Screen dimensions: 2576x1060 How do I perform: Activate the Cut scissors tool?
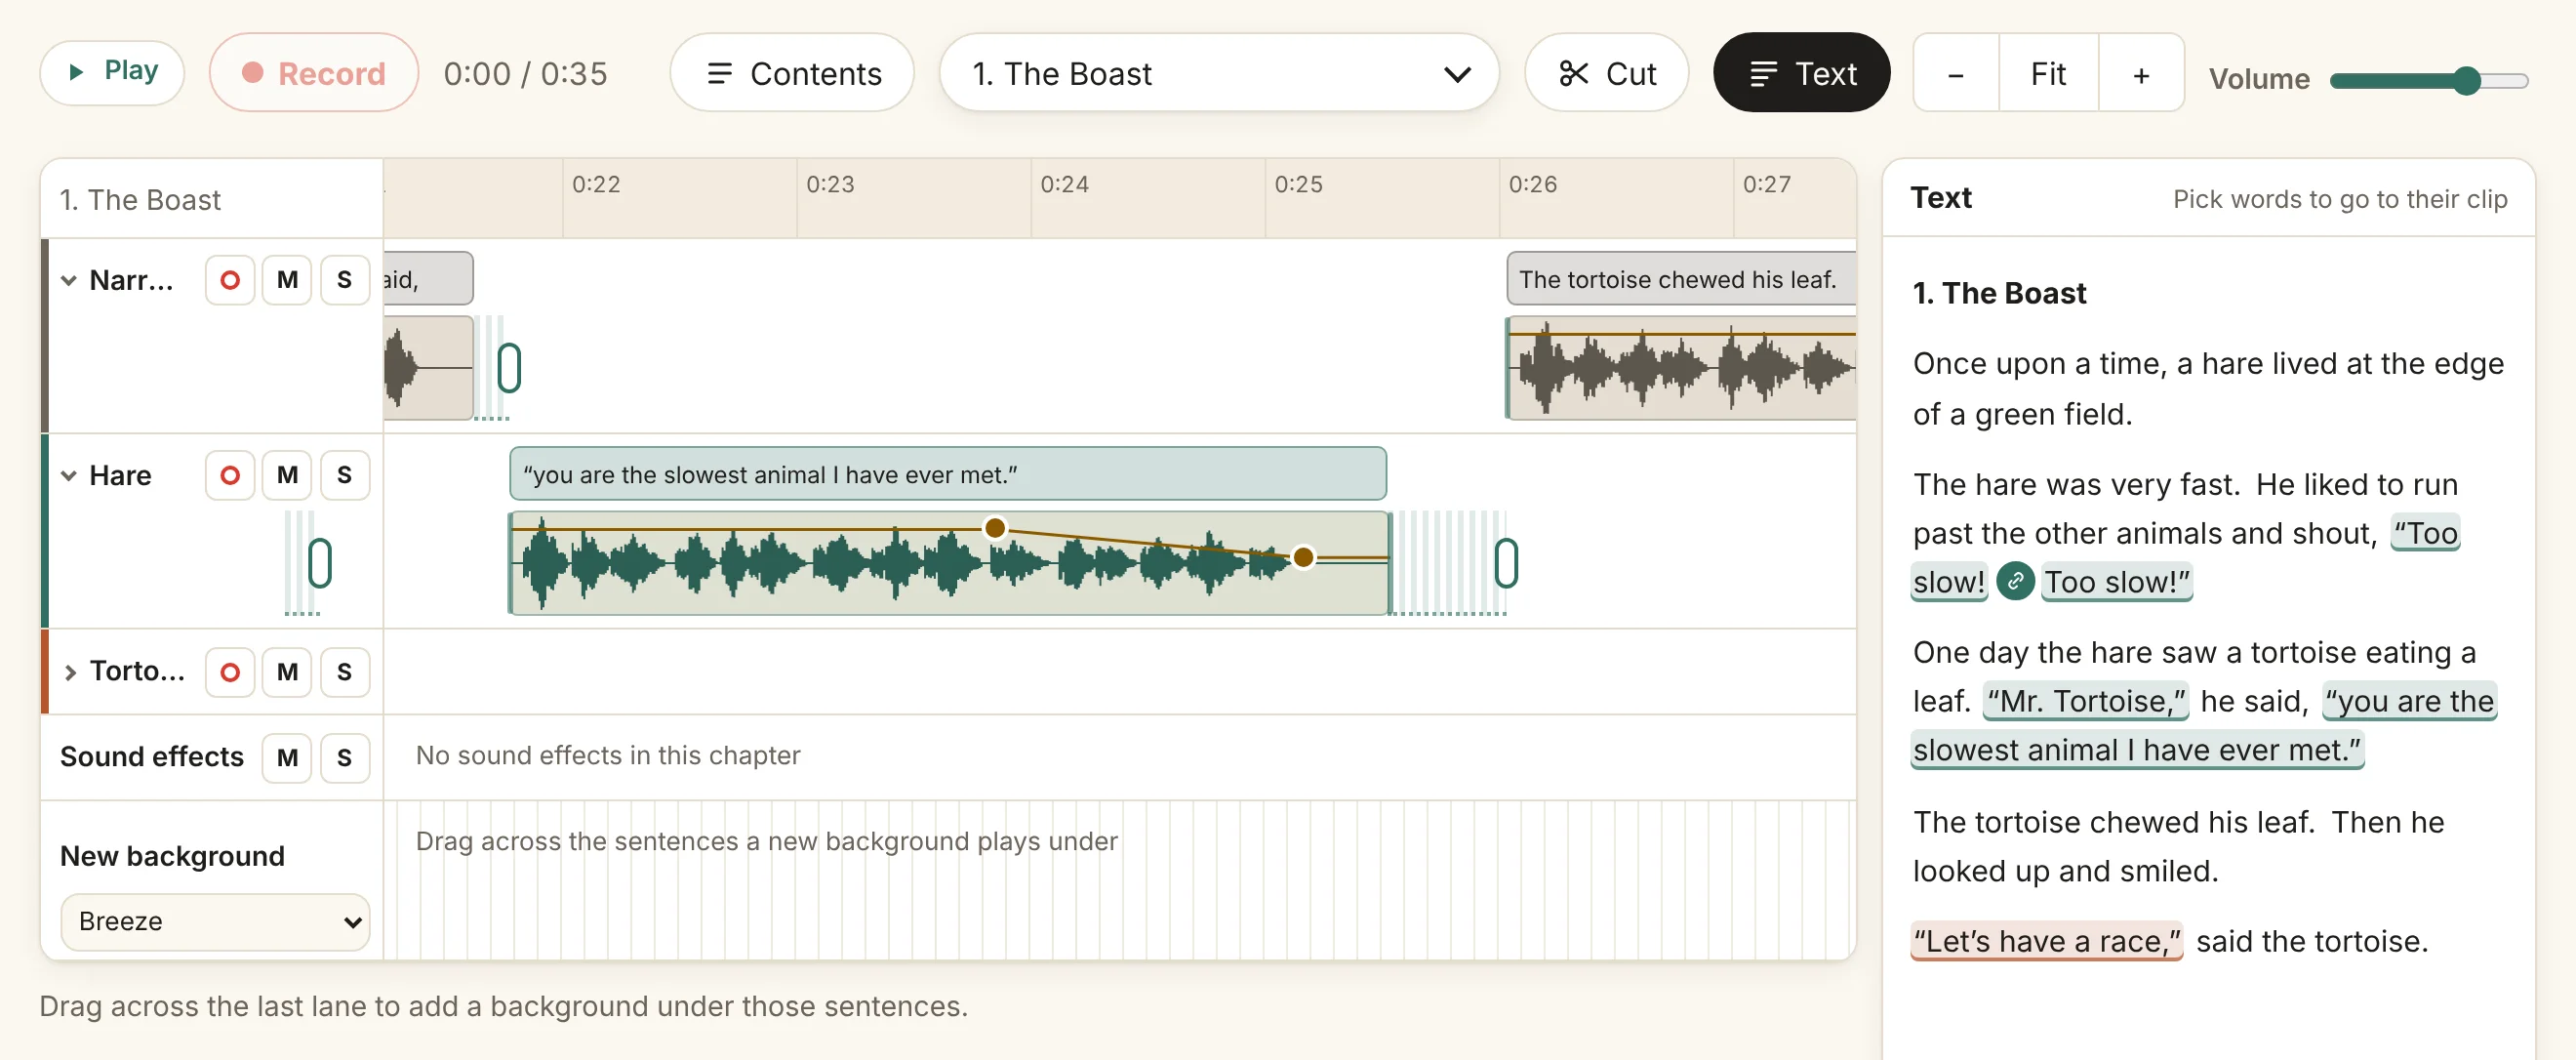(1606, 72)
